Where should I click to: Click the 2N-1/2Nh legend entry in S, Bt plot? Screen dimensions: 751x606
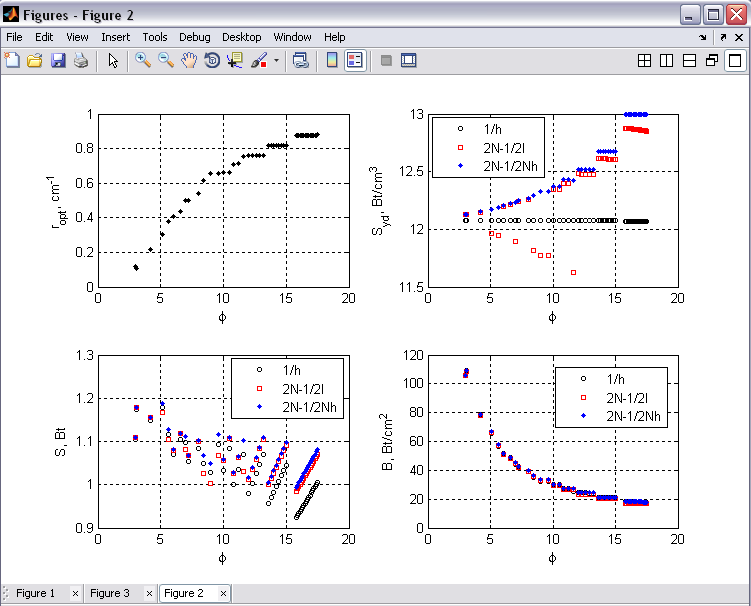pyautogui.click(x=309, y=407)
